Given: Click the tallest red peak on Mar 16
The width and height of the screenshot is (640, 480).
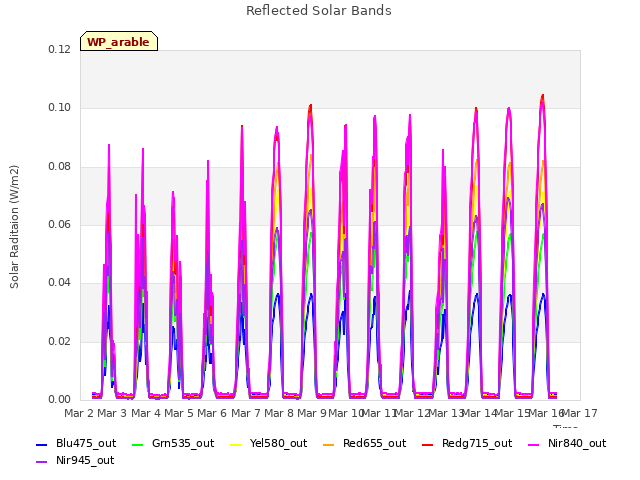Looking at the screenshot, I should 542,96.
